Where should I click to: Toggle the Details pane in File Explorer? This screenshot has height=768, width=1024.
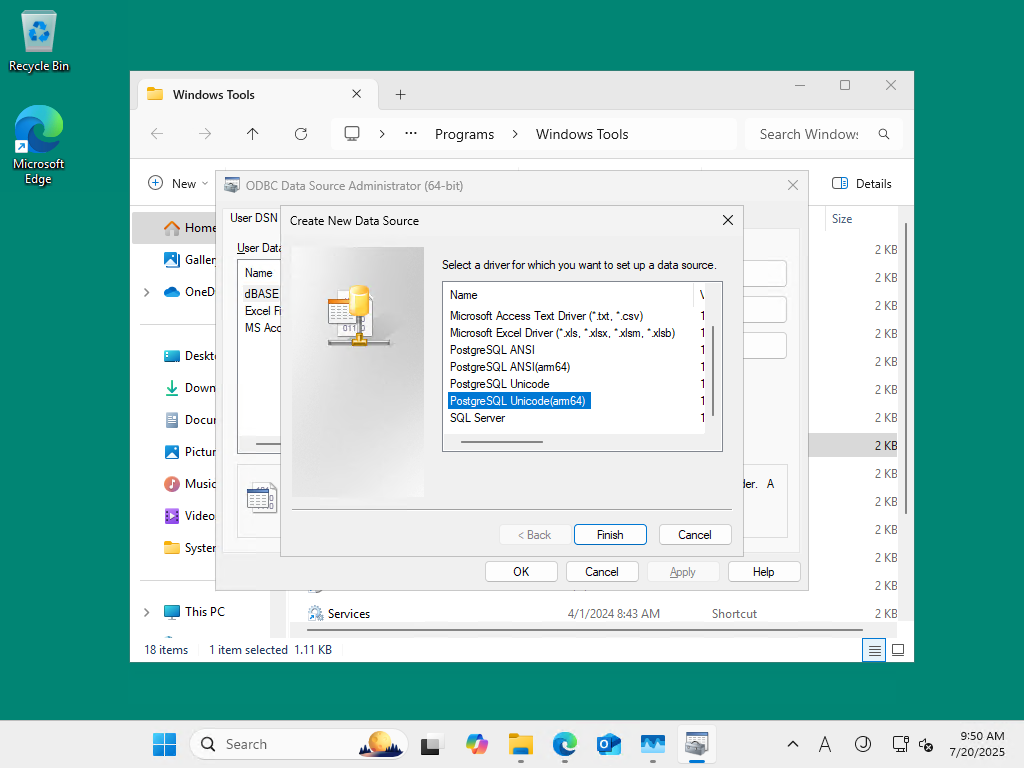(x=862, y=184)
